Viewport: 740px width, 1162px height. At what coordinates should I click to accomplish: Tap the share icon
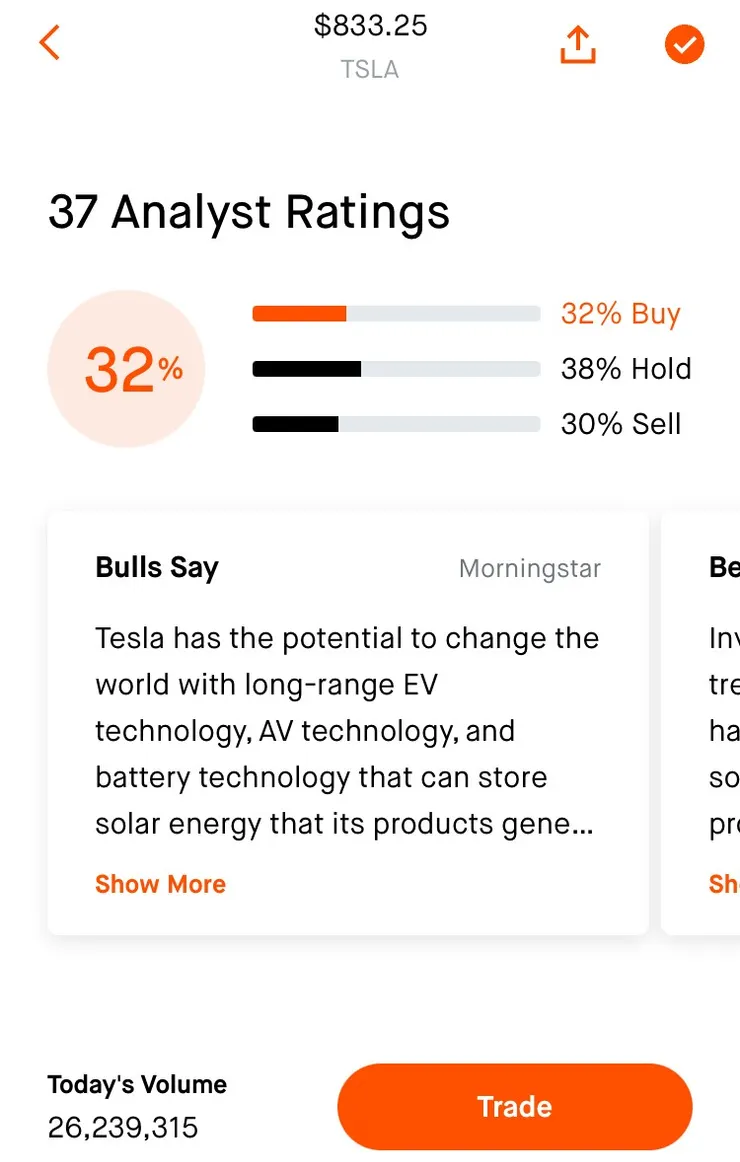point(578,45)
